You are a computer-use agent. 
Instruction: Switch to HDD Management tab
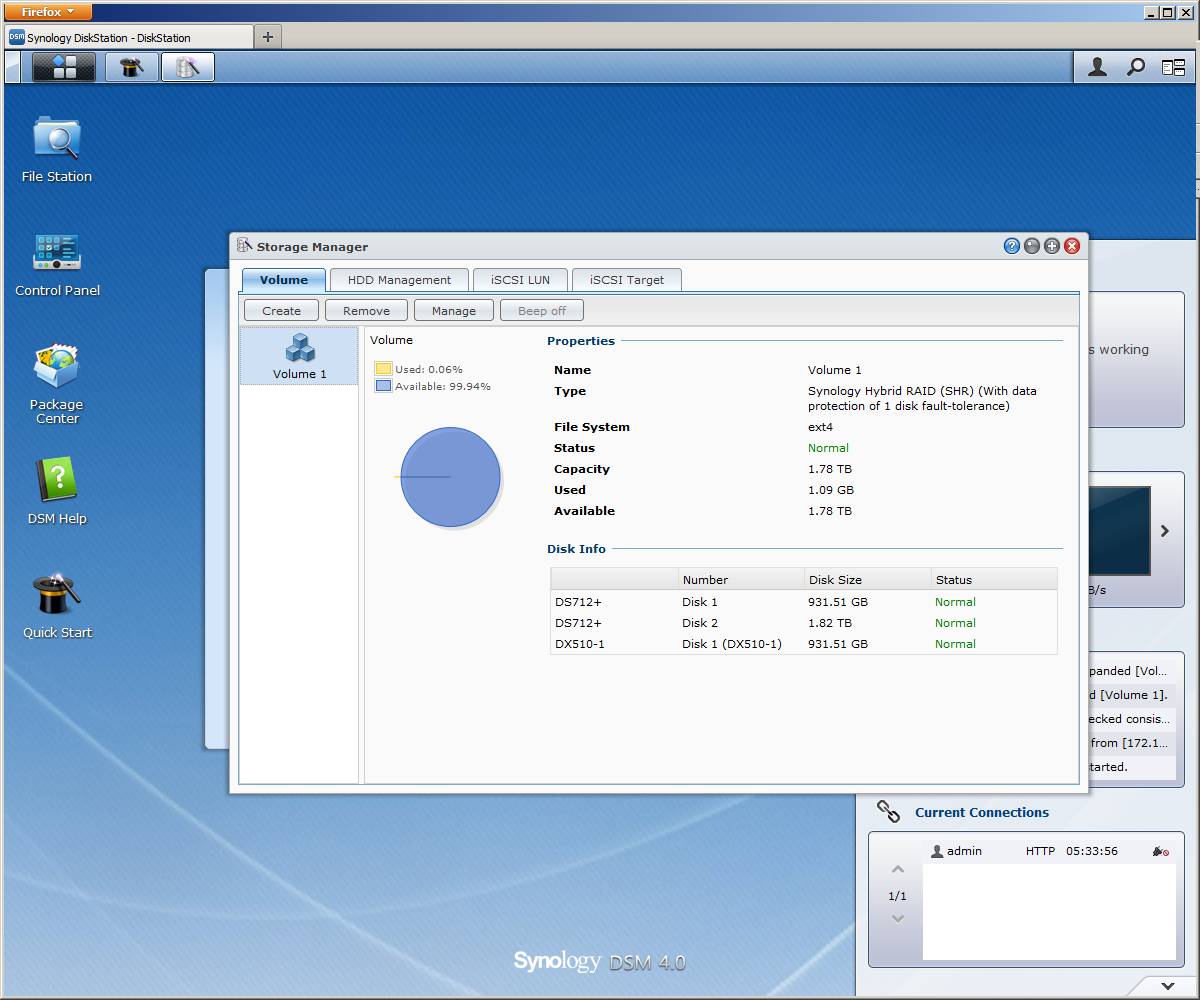[399, 280]
